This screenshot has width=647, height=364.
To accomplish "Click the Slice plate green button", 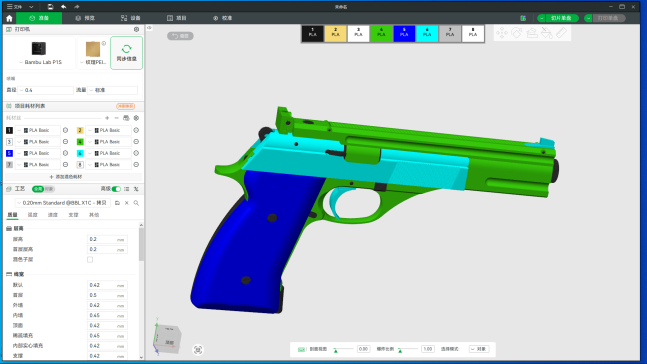I will click(x=562, y=18).
